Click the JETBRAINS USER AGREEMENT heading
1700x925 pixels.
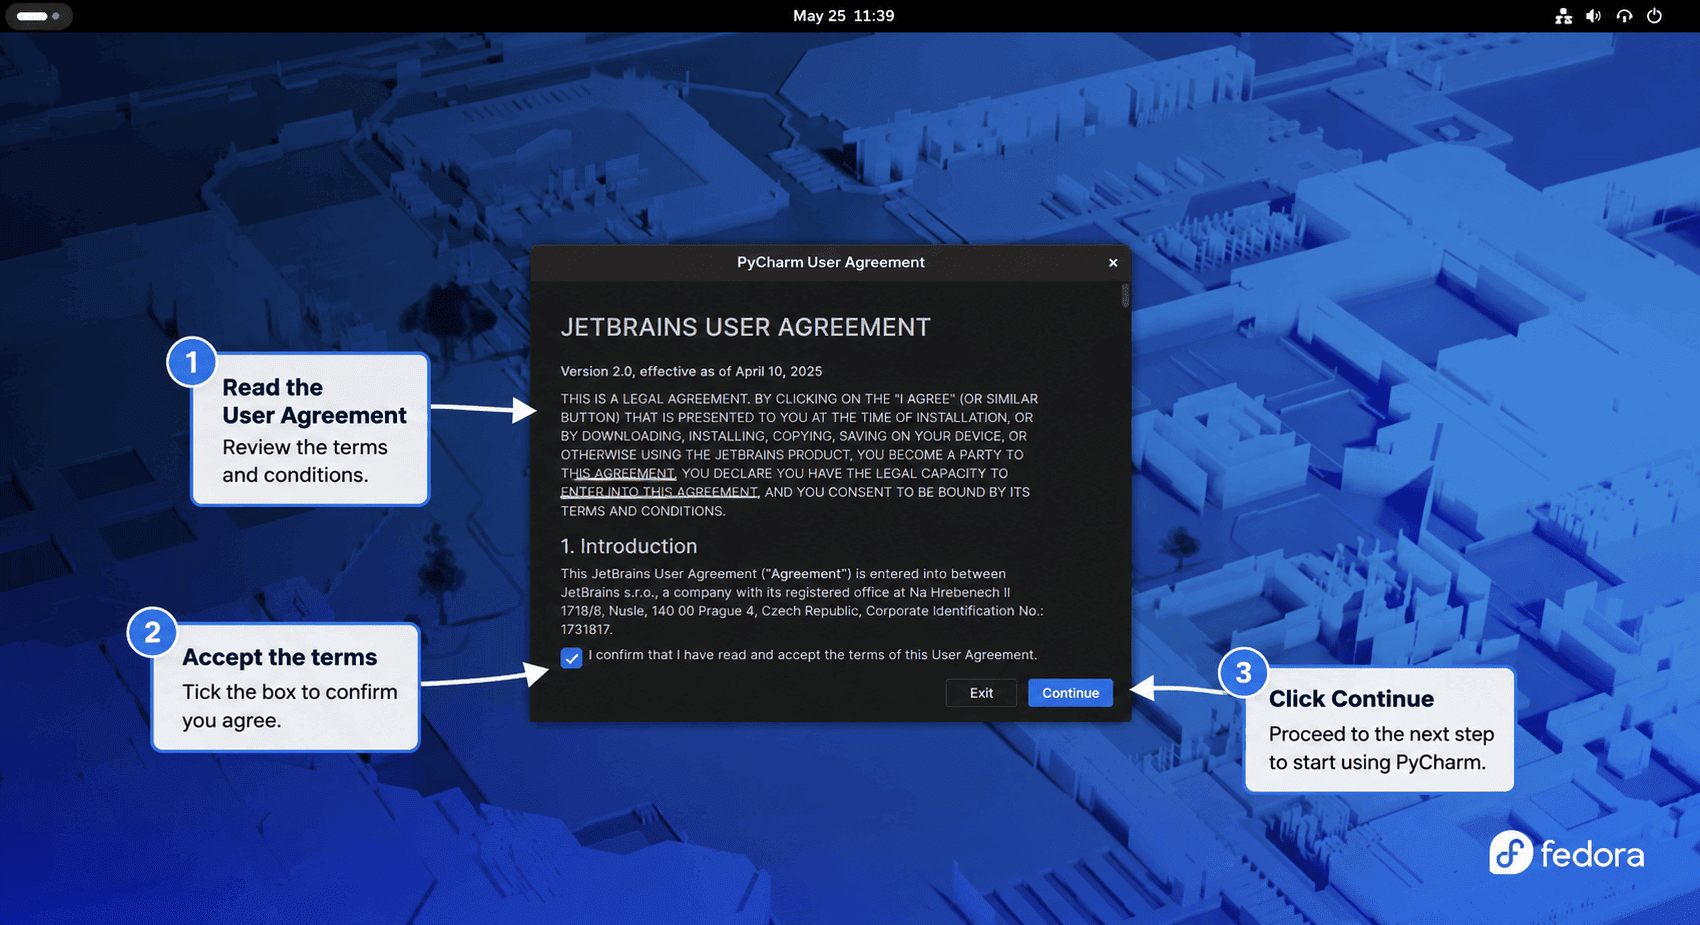click(745, 328)
